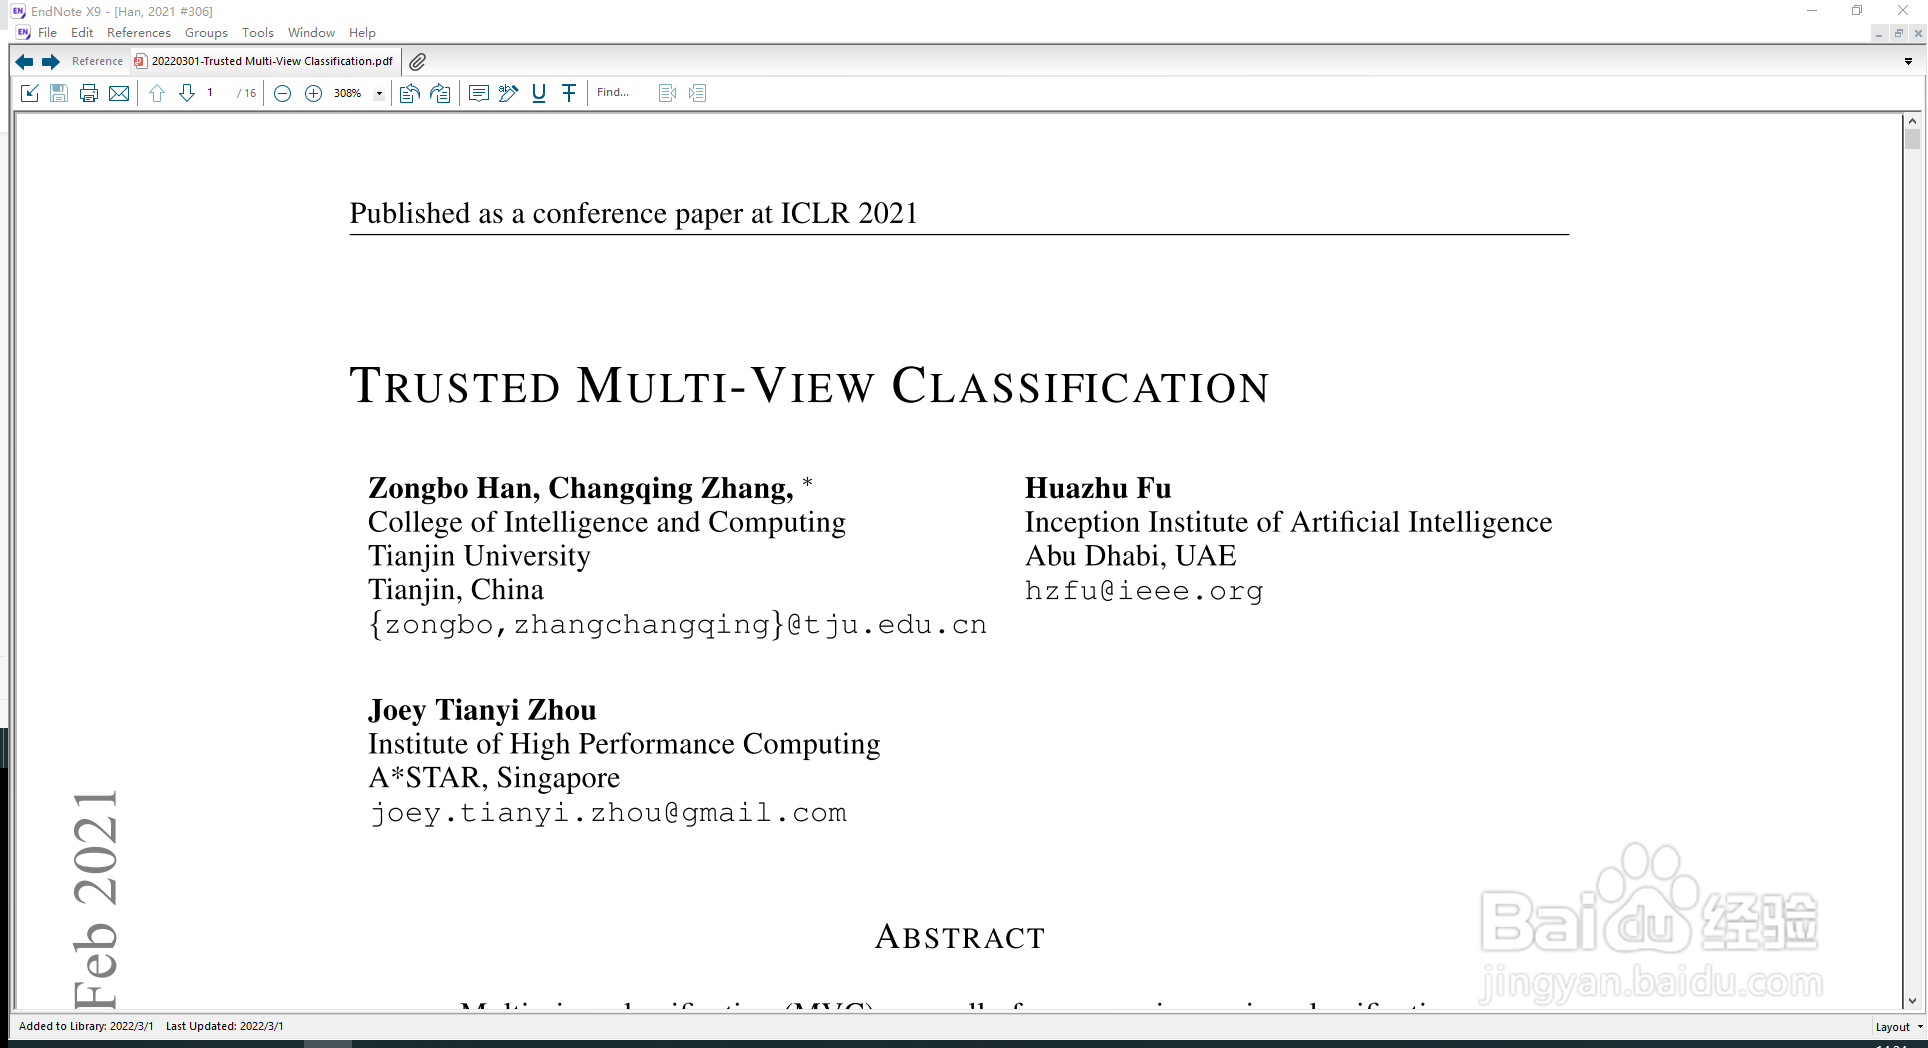
Task: Select the underline text tool
Action: (x=539, y=93)
